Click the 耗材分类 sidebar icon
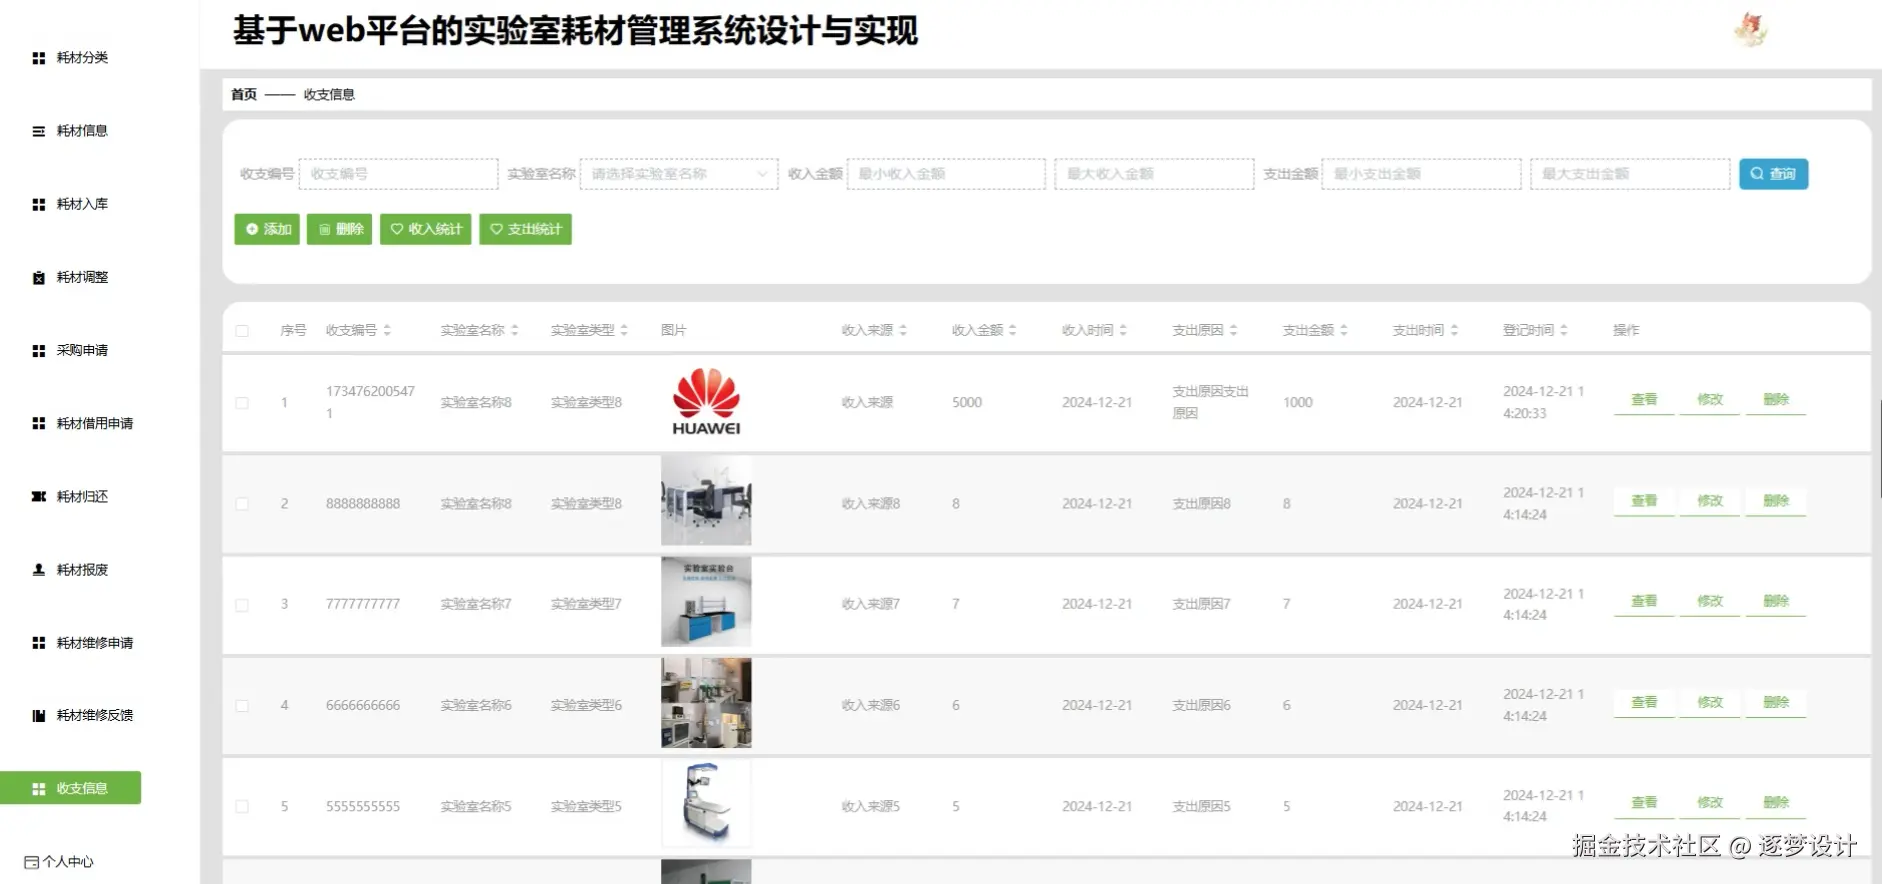This screenshot has width=1882, height=884. coord(39,58)
